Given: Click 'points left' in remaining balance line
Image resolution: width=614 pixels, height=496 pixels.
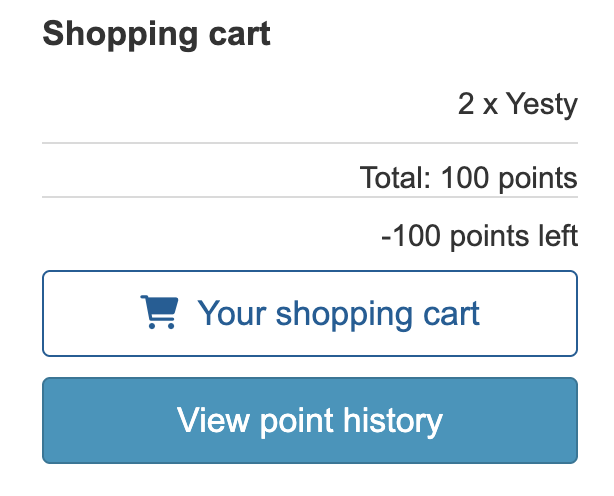Looking at the screenshot, I should [x=511, y=236].
